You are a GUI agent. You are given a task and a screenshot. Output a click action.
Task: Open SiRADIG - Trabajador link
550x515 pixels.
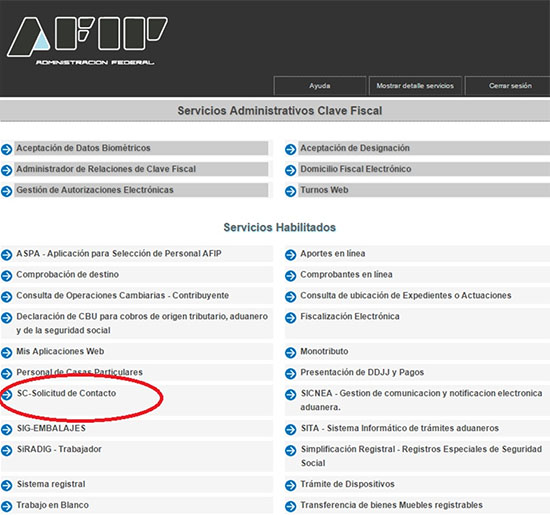click(59, 449)
